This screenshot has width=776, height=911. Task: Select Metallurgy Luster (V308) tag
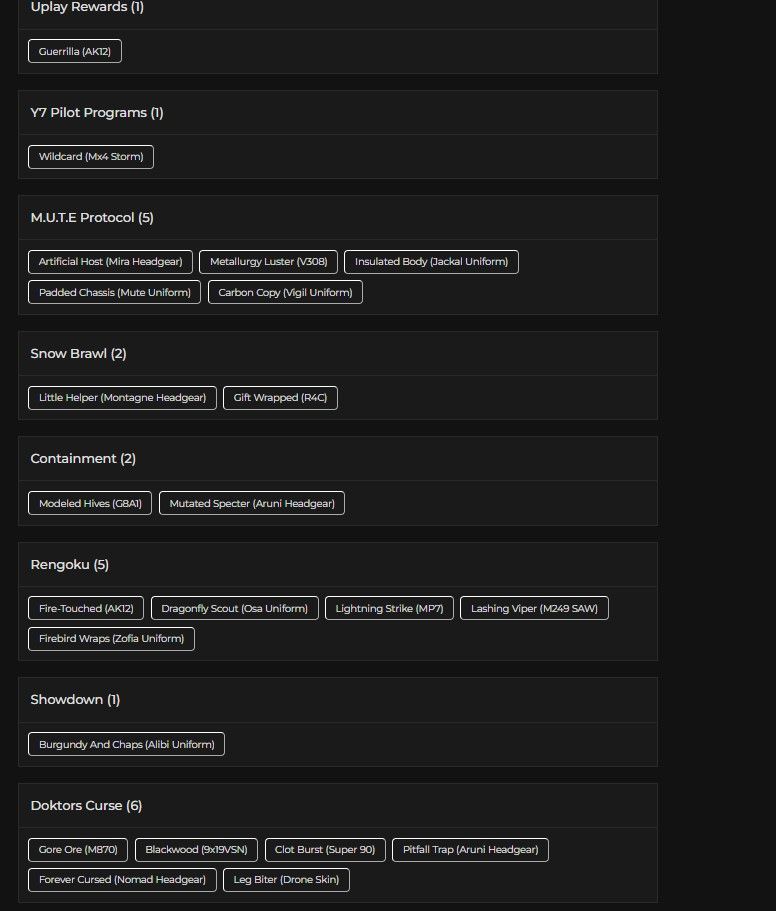coord(268,262)
